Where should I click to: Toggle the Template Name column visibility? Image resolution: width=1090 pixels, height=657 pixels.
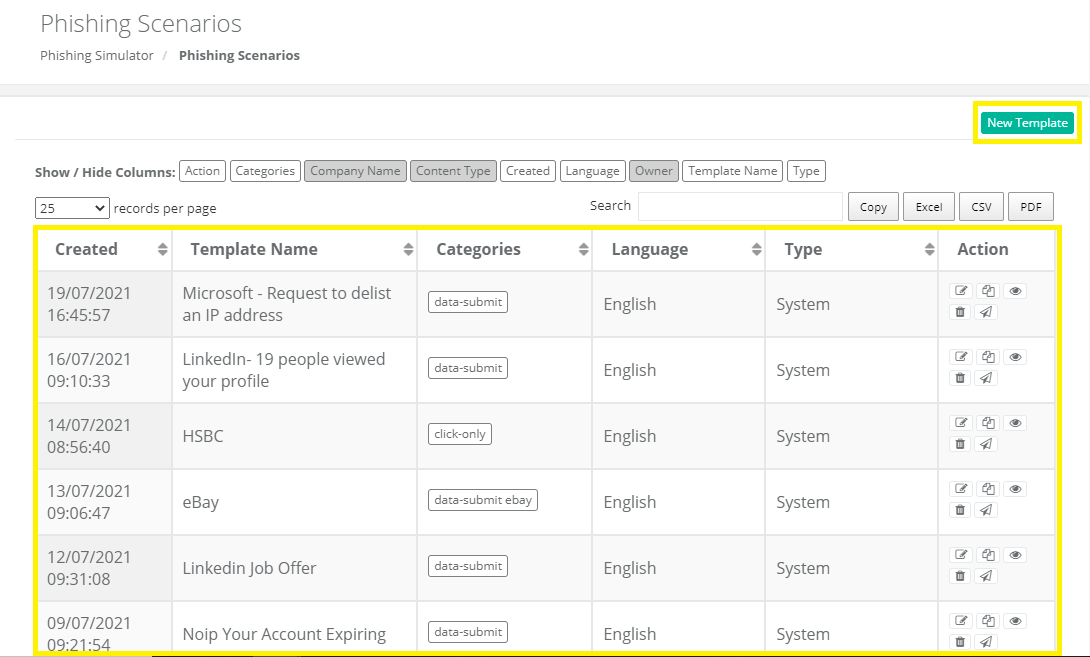[733, 171]
